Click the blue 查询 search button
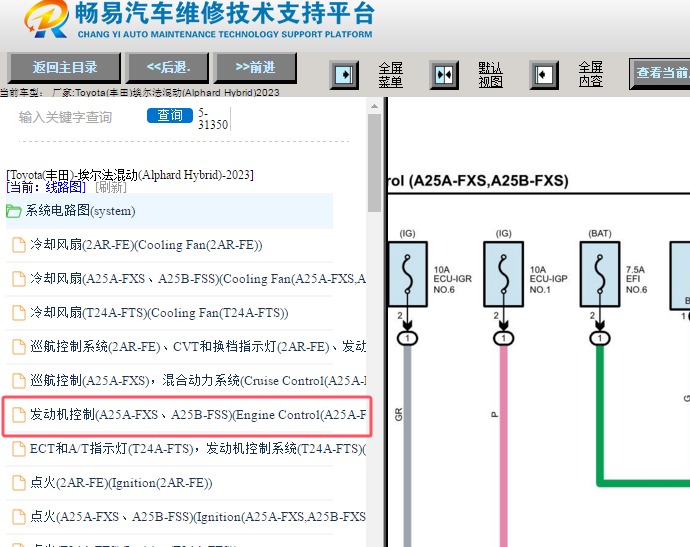Viewport: 690px width, 547px height. (170, 115)
